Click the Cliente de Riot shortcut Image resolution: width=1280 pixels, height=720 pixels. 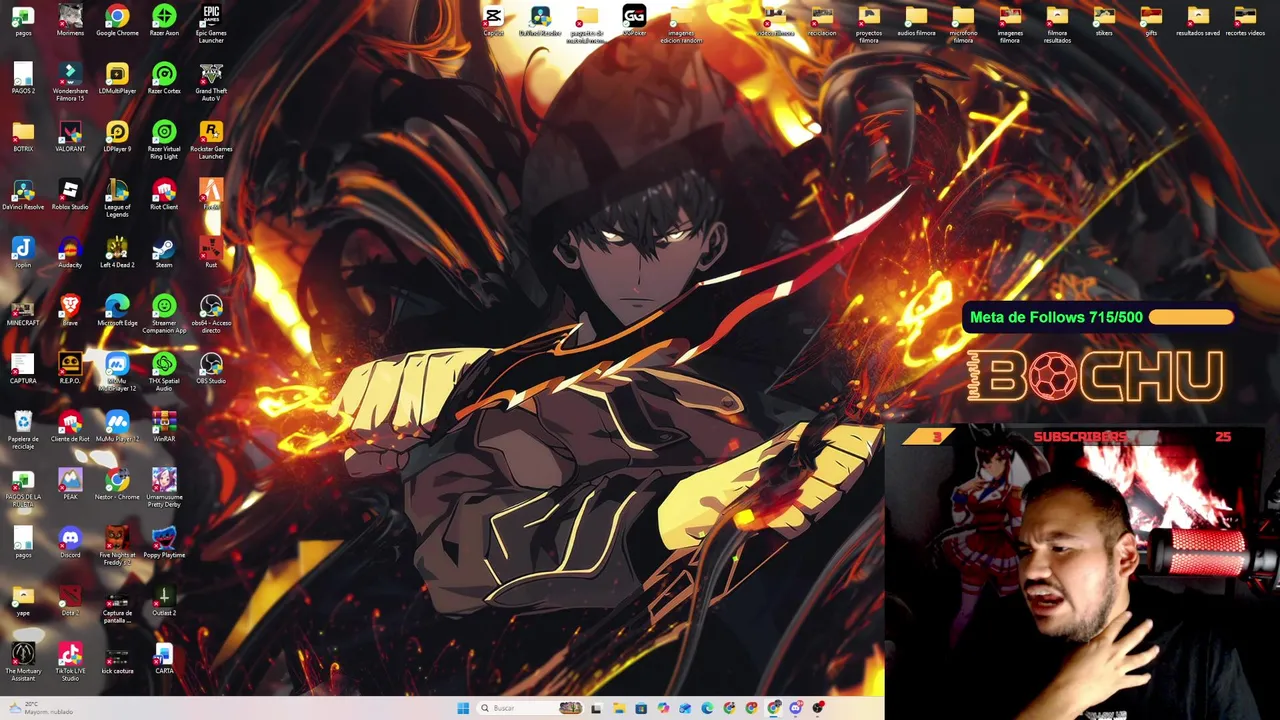click(70, 426)
